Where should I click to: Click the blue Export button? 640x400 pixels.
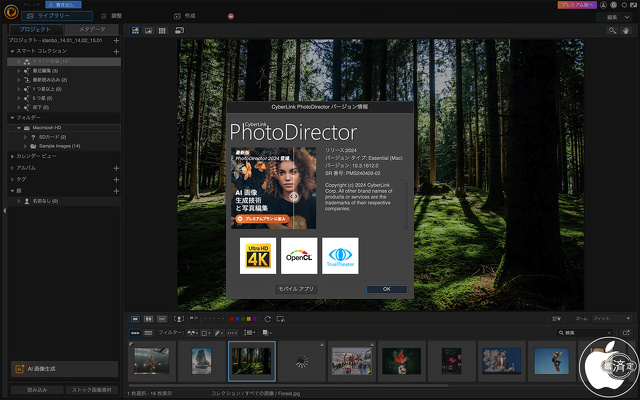(x=63, y=4)
